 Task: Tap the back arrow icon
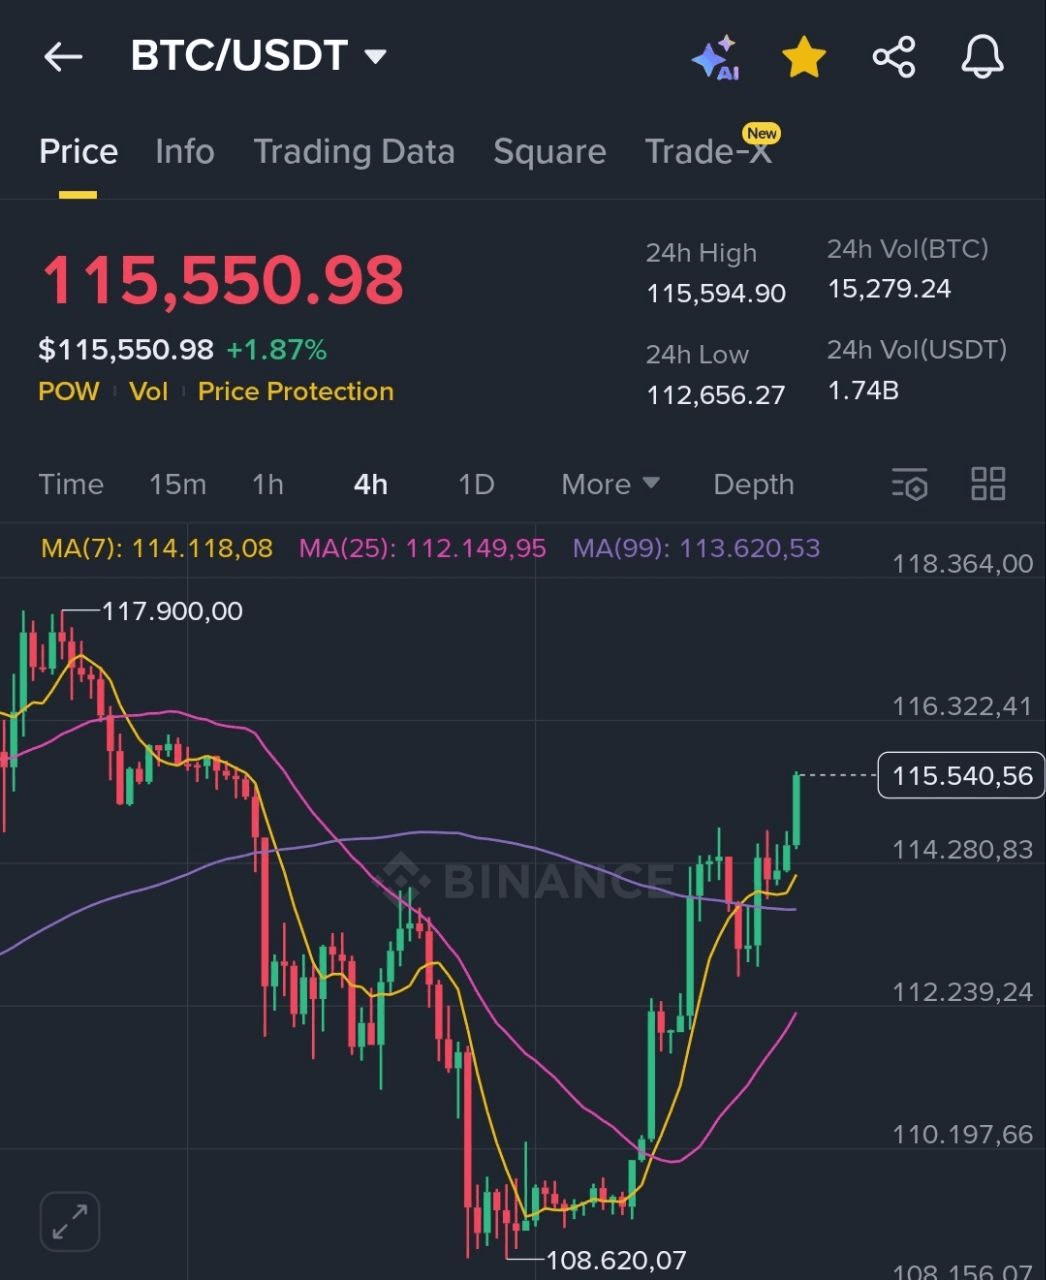click(x=63, y=57)
